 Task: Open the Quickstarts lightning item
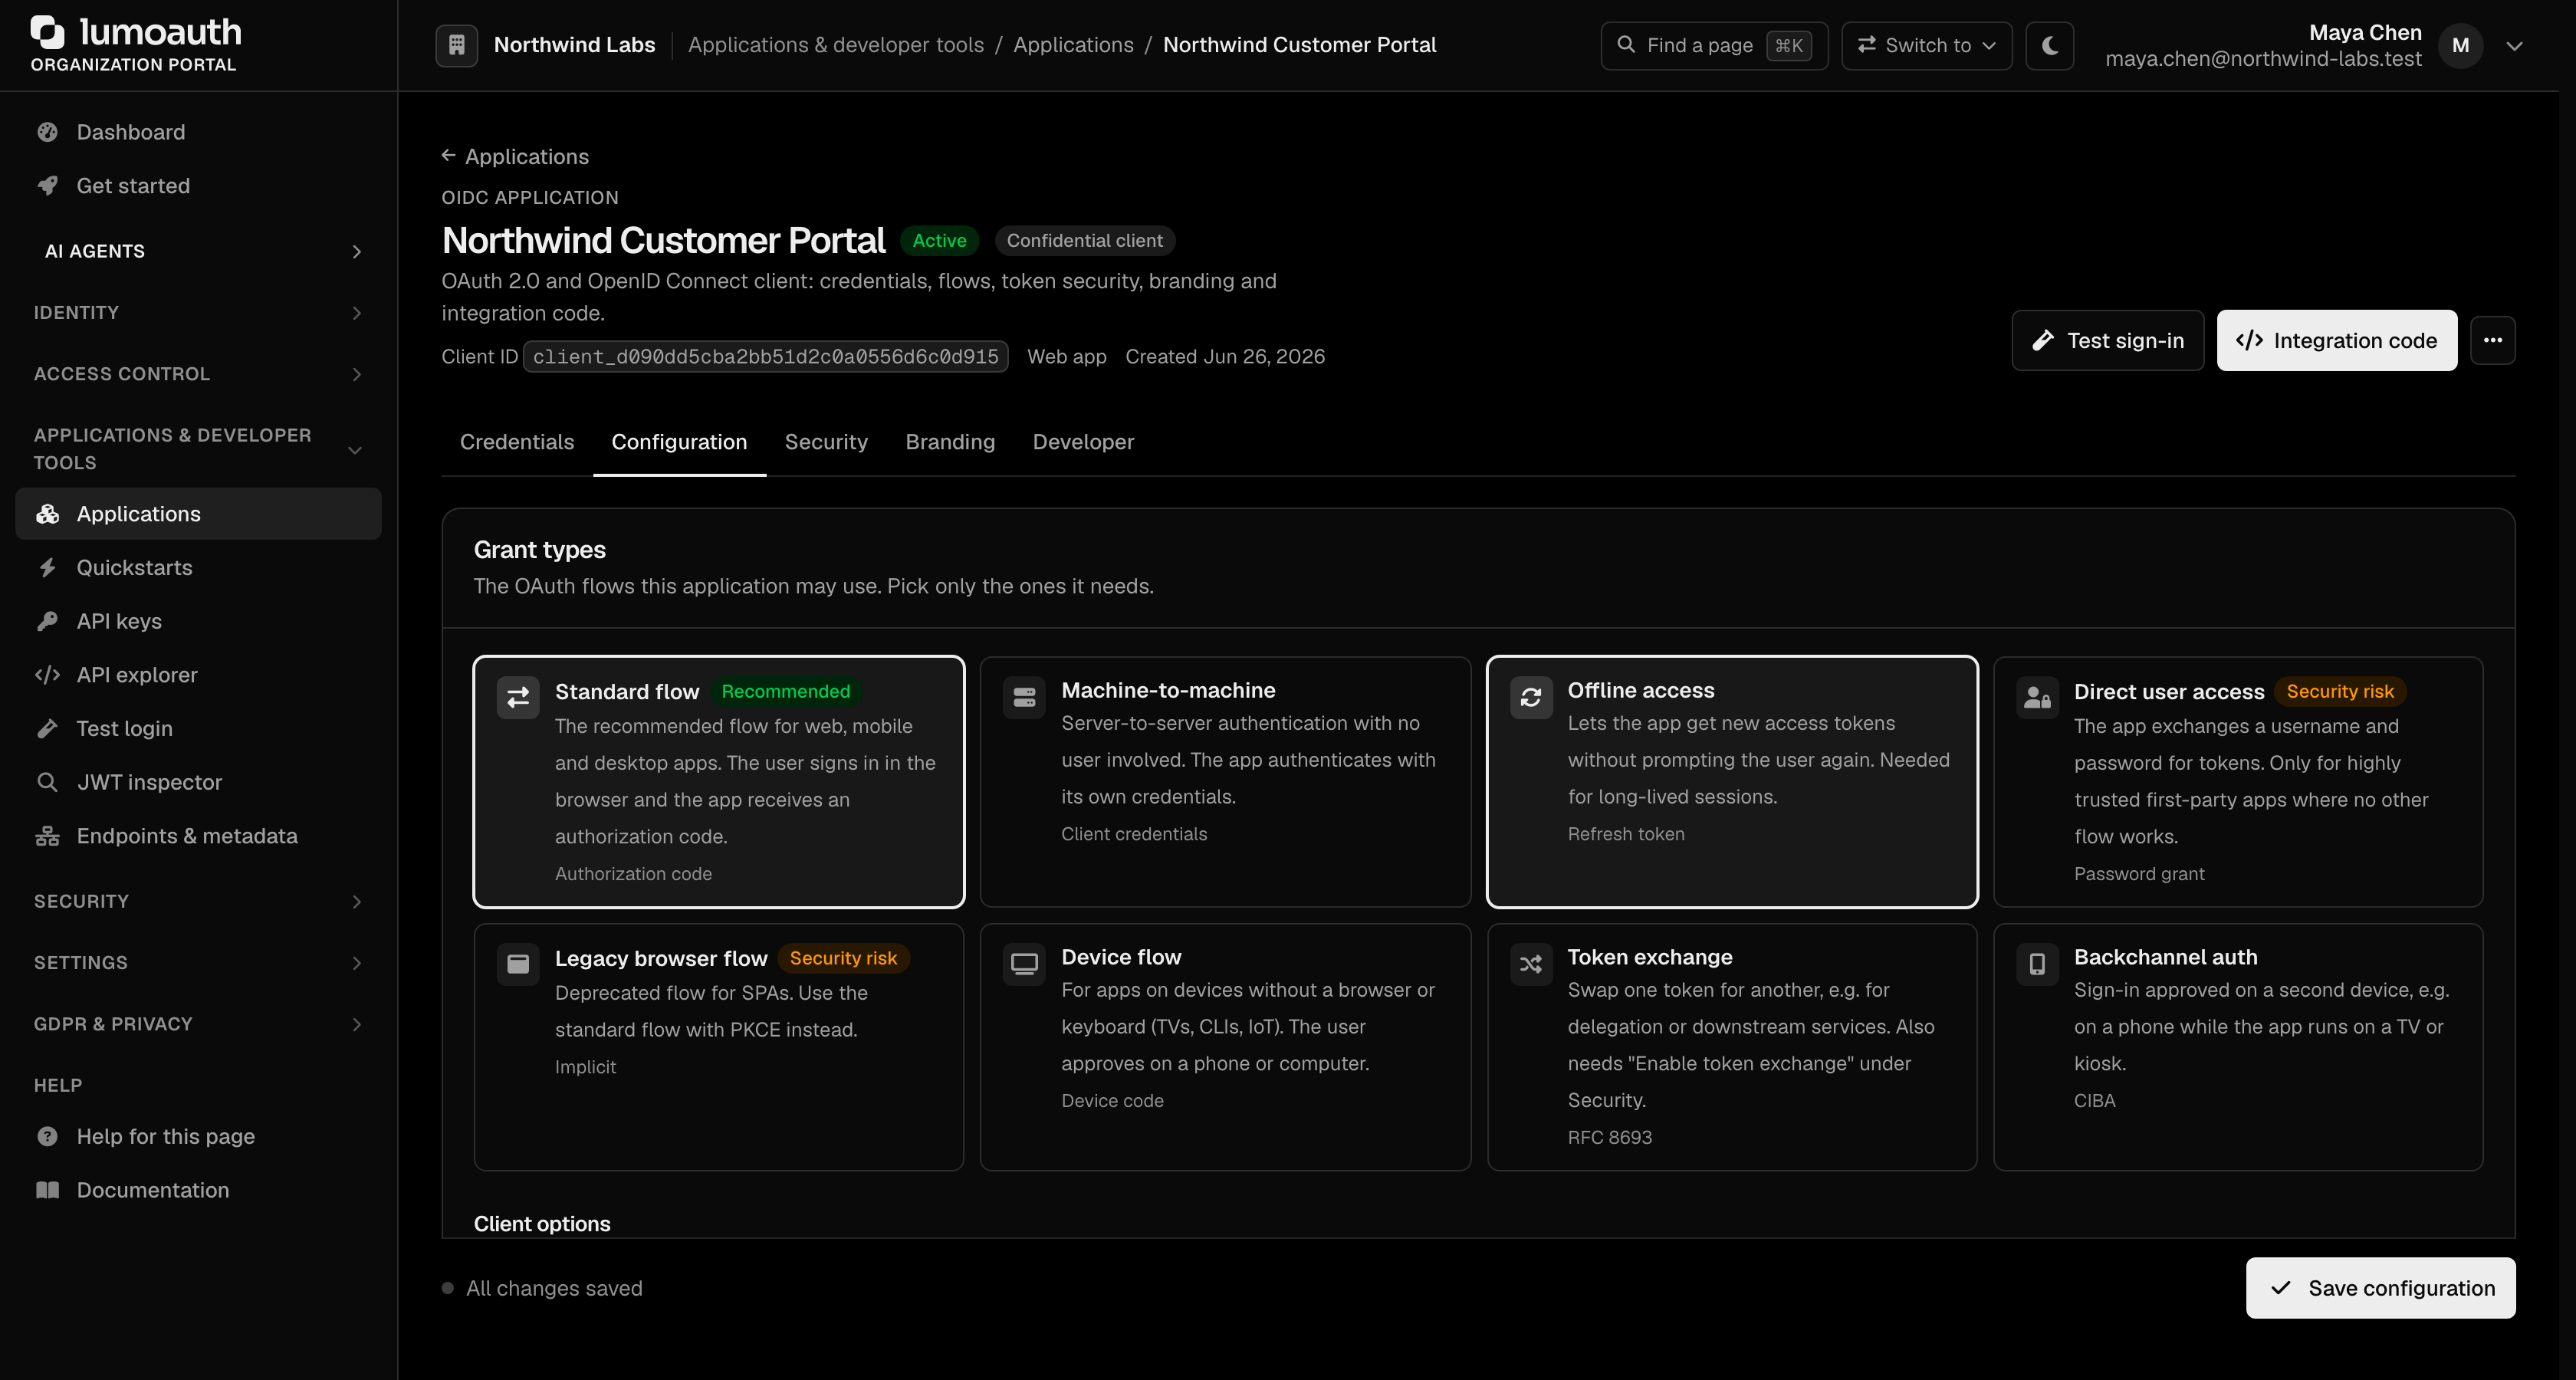tap(198, 568)
